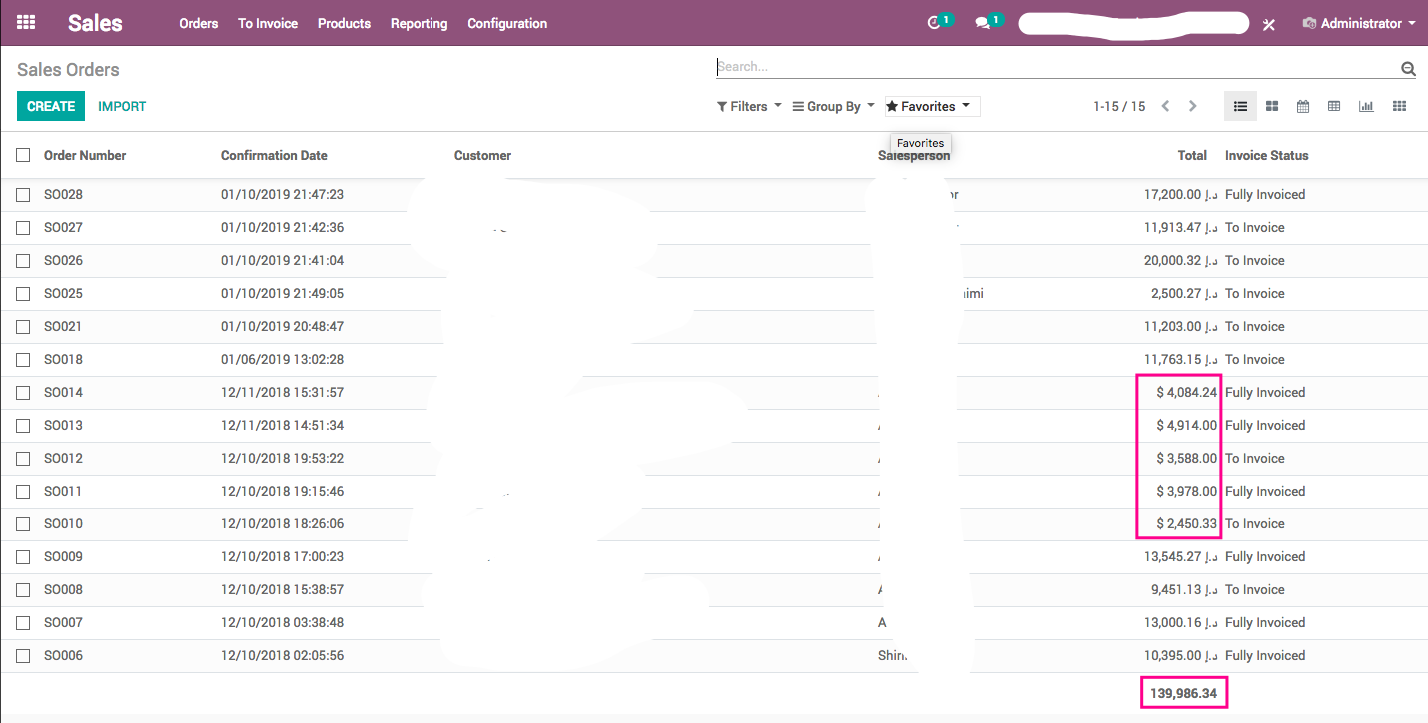
Task: Tick the checkbox for SO028
Action: coord(23,195)
